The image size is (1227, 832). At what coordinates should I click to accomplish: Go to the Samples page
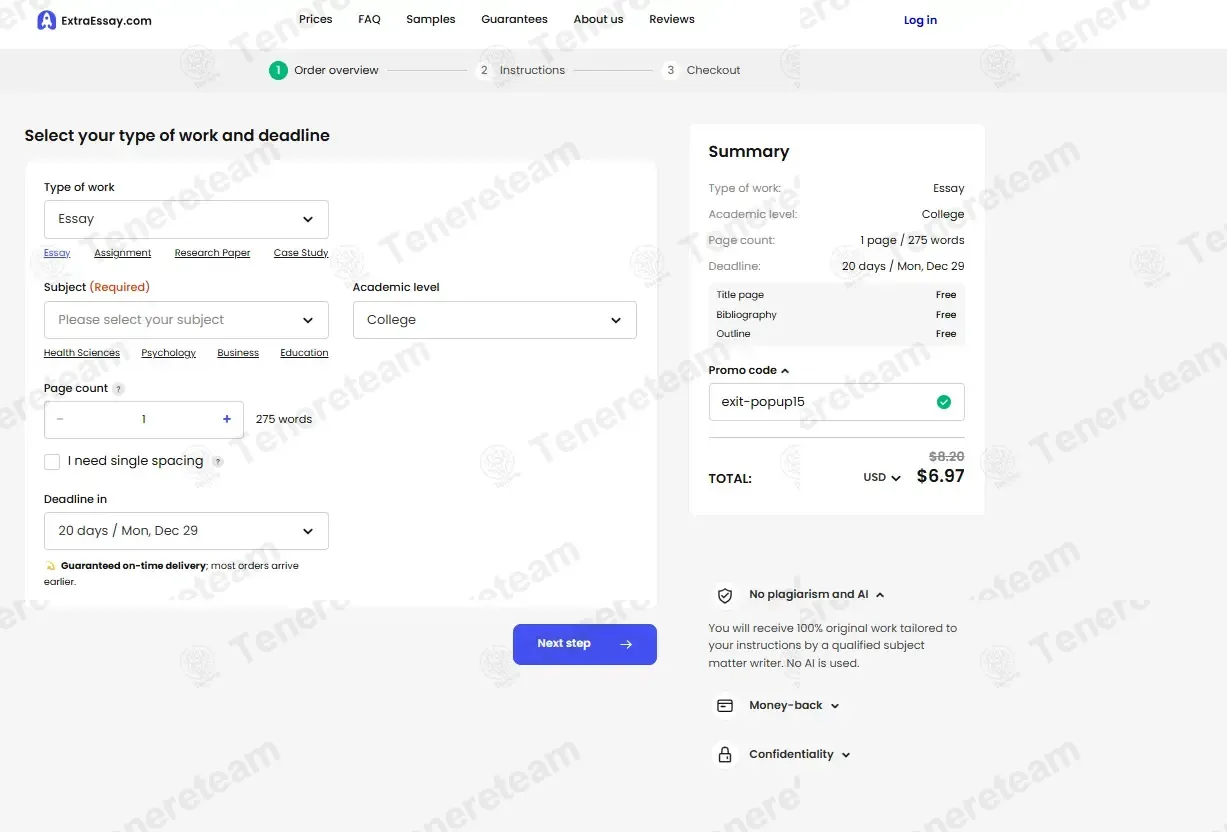tap(431, 19)
